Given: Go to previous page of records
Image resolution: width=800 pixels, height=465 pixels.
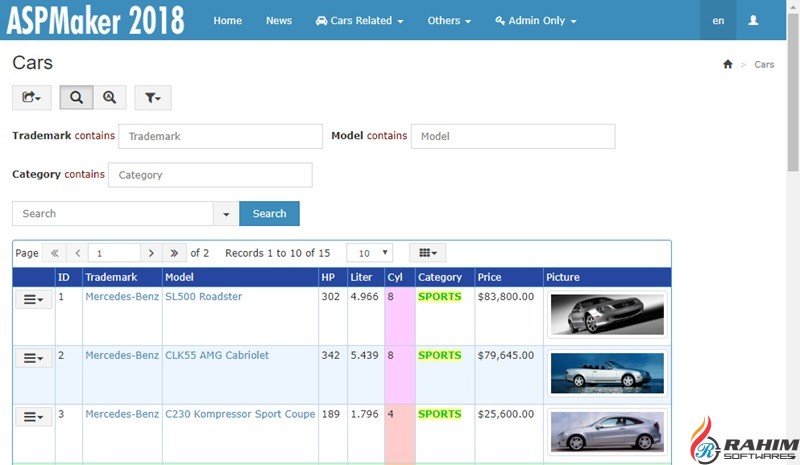Looking at the screenshot, I should coord(78,253).
